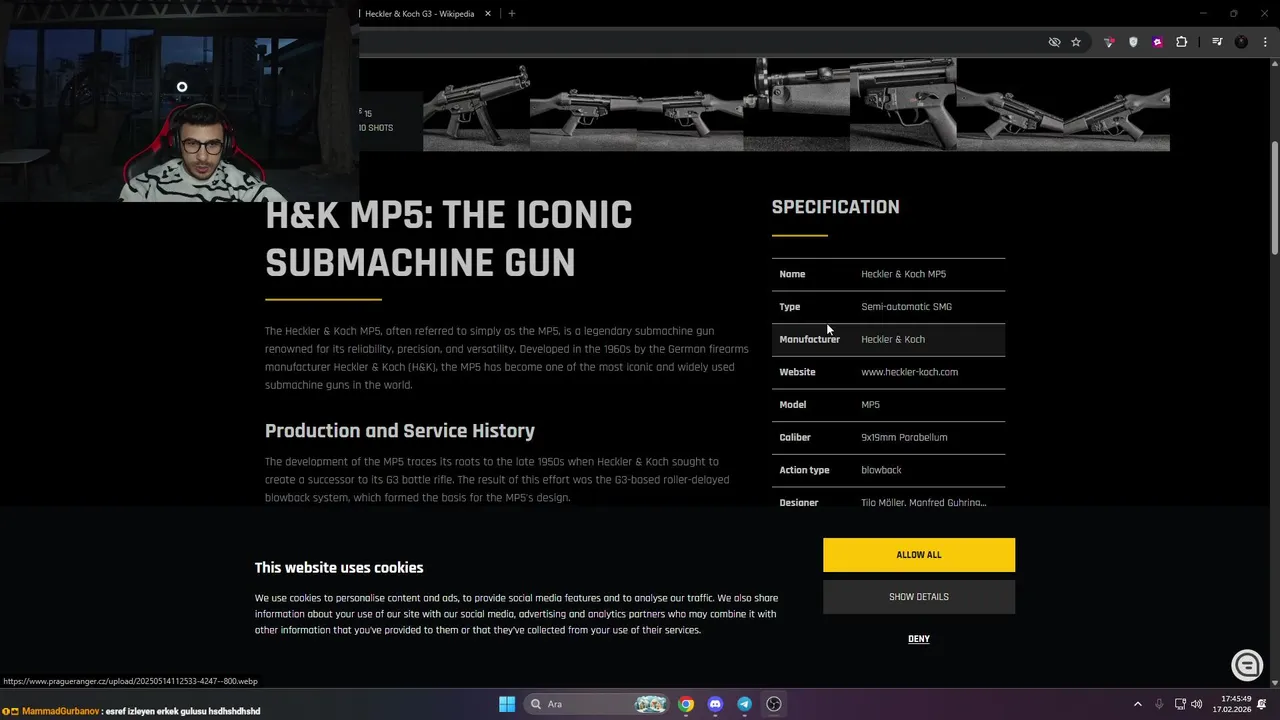Open the Windows Start menu
Image resolution: width=1280 pixels, height=720 pixels.
point(507,704)
